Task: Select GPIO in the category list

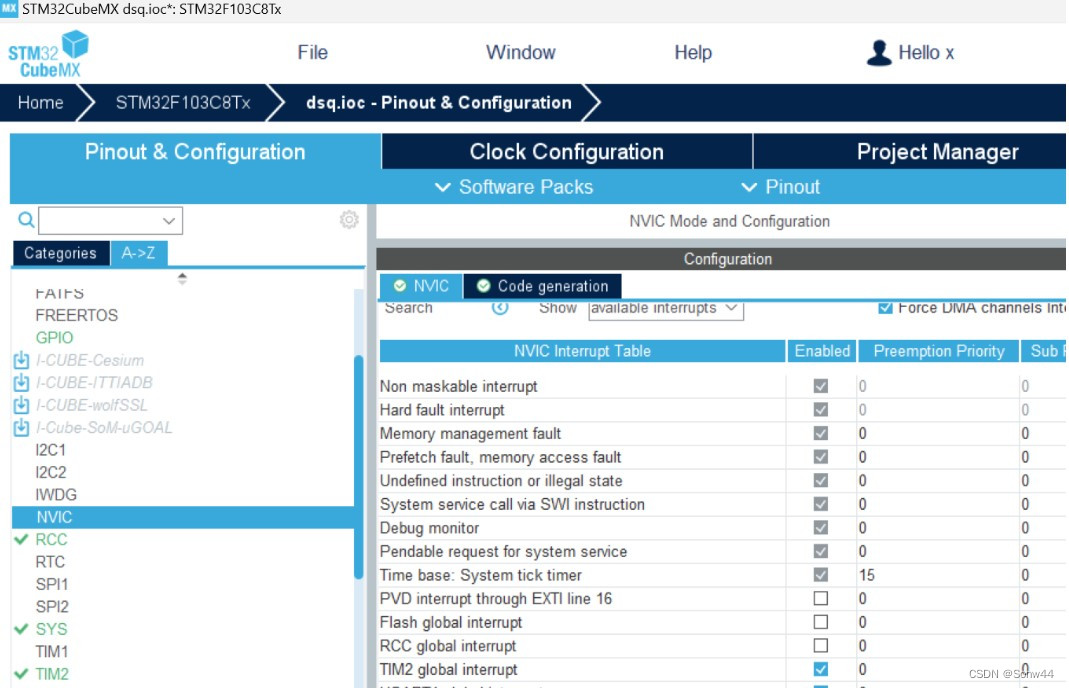Action: 54,338
